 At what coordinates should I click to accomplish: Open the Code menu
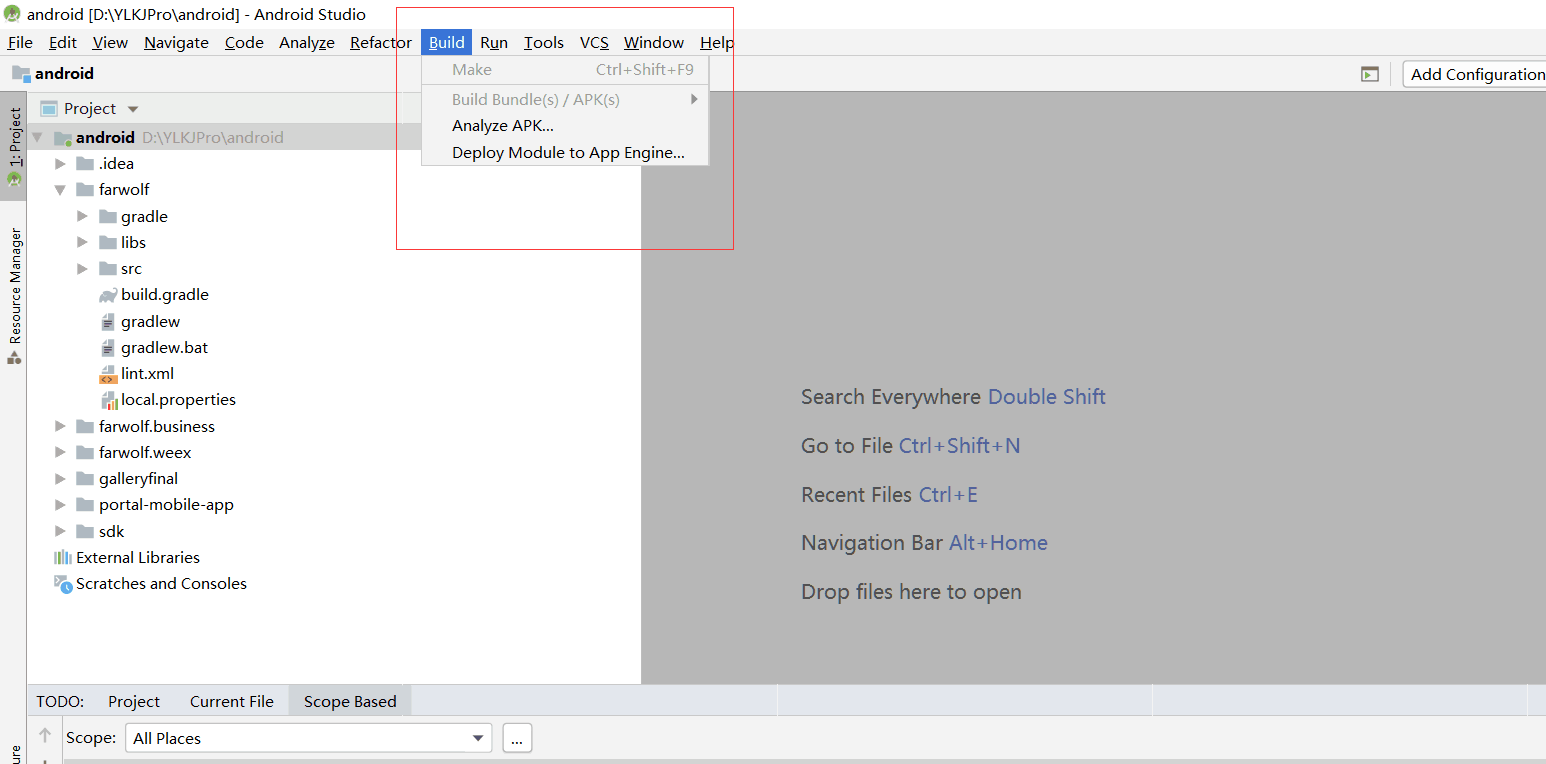pyautogui.click(x=244, y=42)
